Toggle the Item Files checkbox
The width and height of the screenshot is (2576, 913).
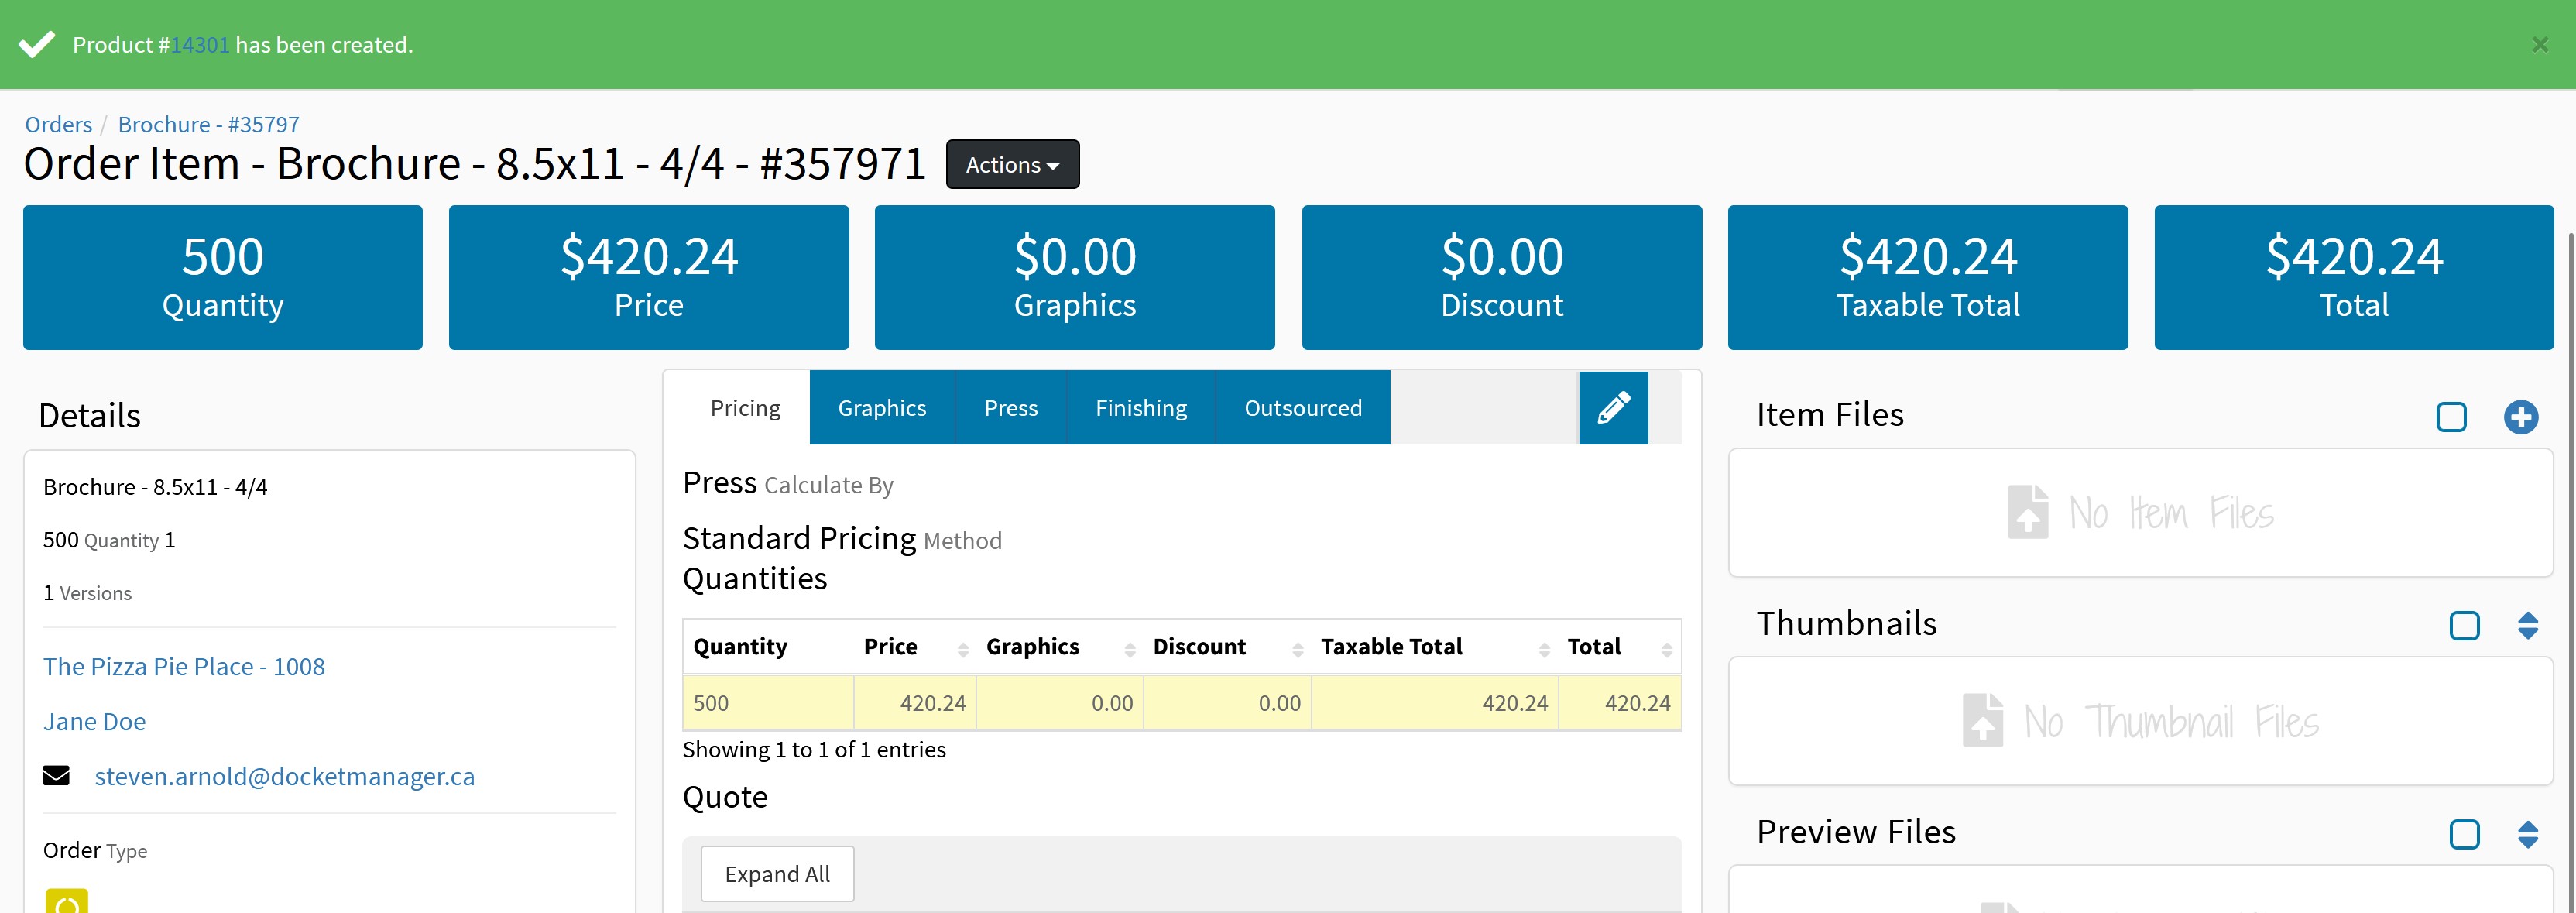[x=2451, y=417]
